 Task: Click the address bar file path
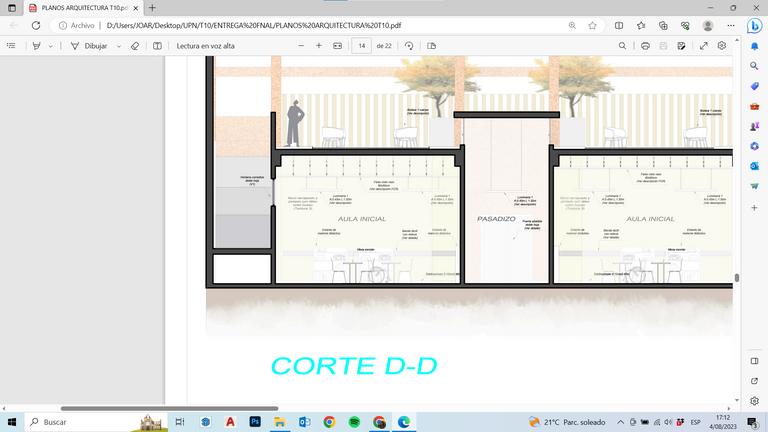[254, 25]
